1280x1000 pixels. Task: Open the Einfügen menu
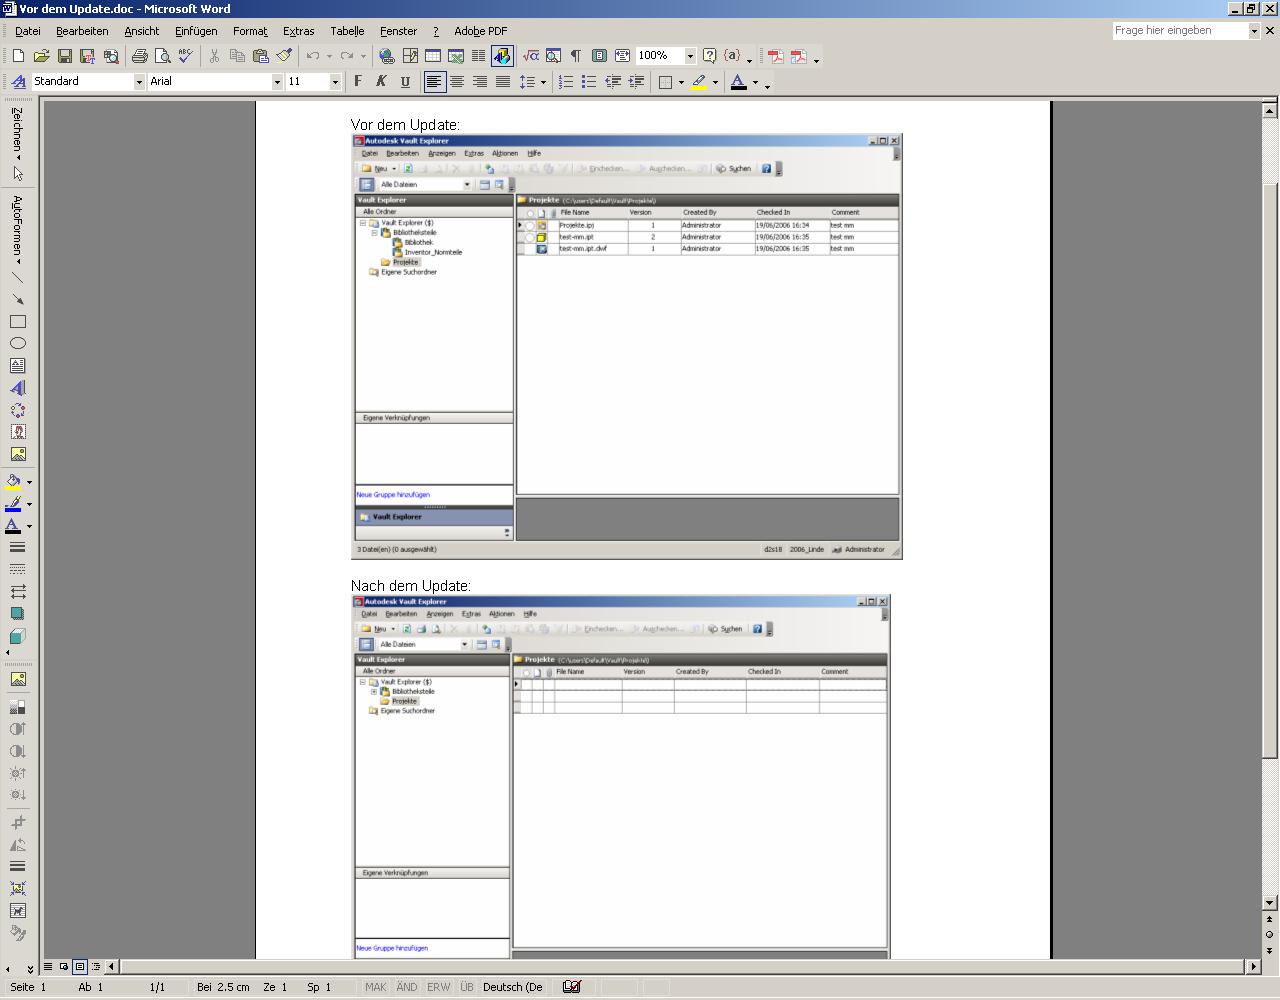click(196, 31)
